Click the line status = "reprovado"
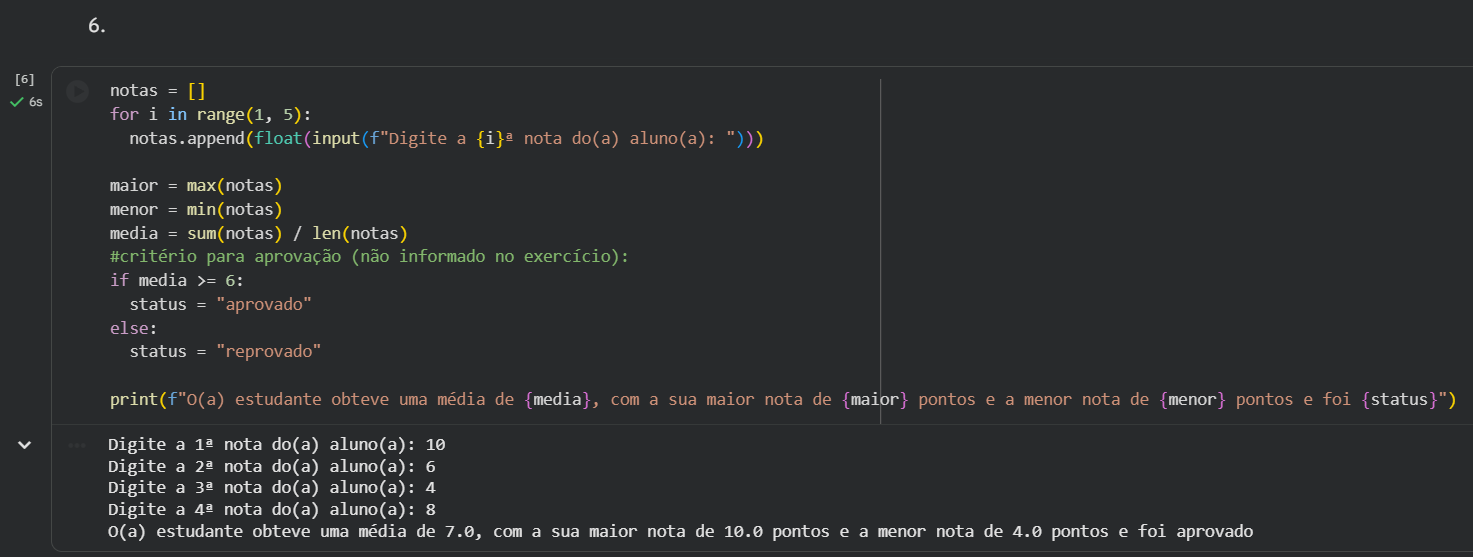The height and width of the screenshot is (557, 1473). [226, 352]
